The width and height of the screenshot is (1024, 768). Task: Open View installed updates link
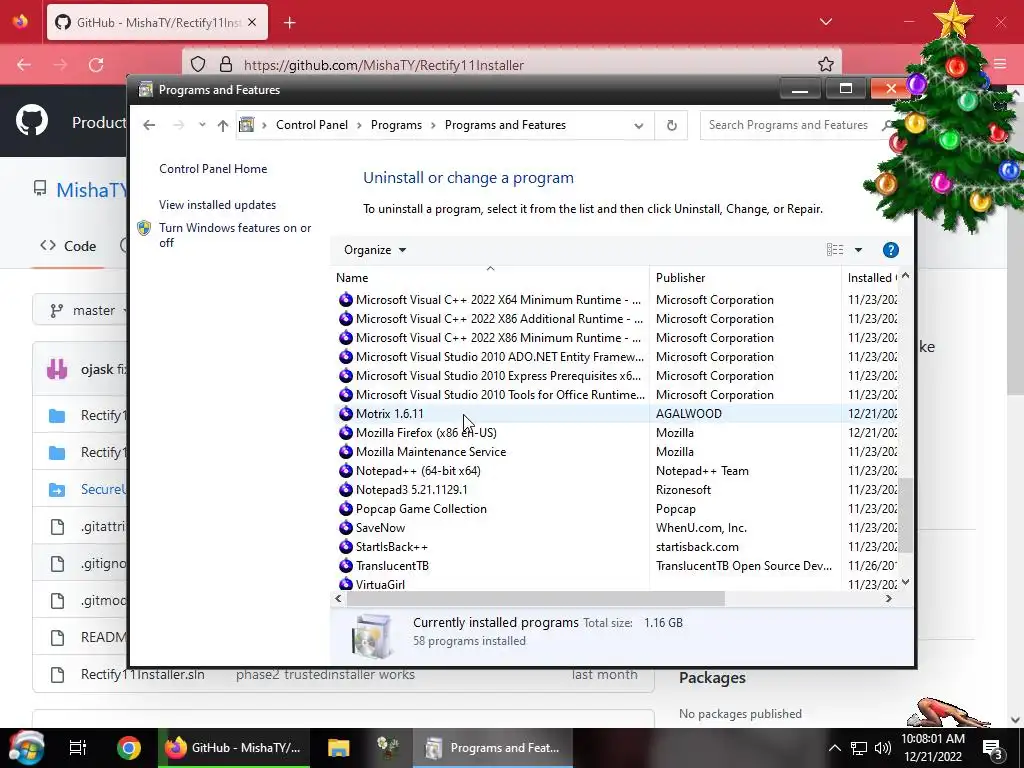tap(217, 204)
